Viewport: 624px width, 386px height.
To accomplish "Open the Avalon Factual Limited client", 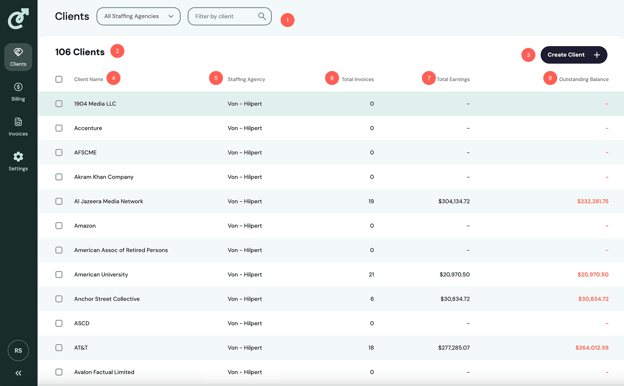I will tap(104, 372).
